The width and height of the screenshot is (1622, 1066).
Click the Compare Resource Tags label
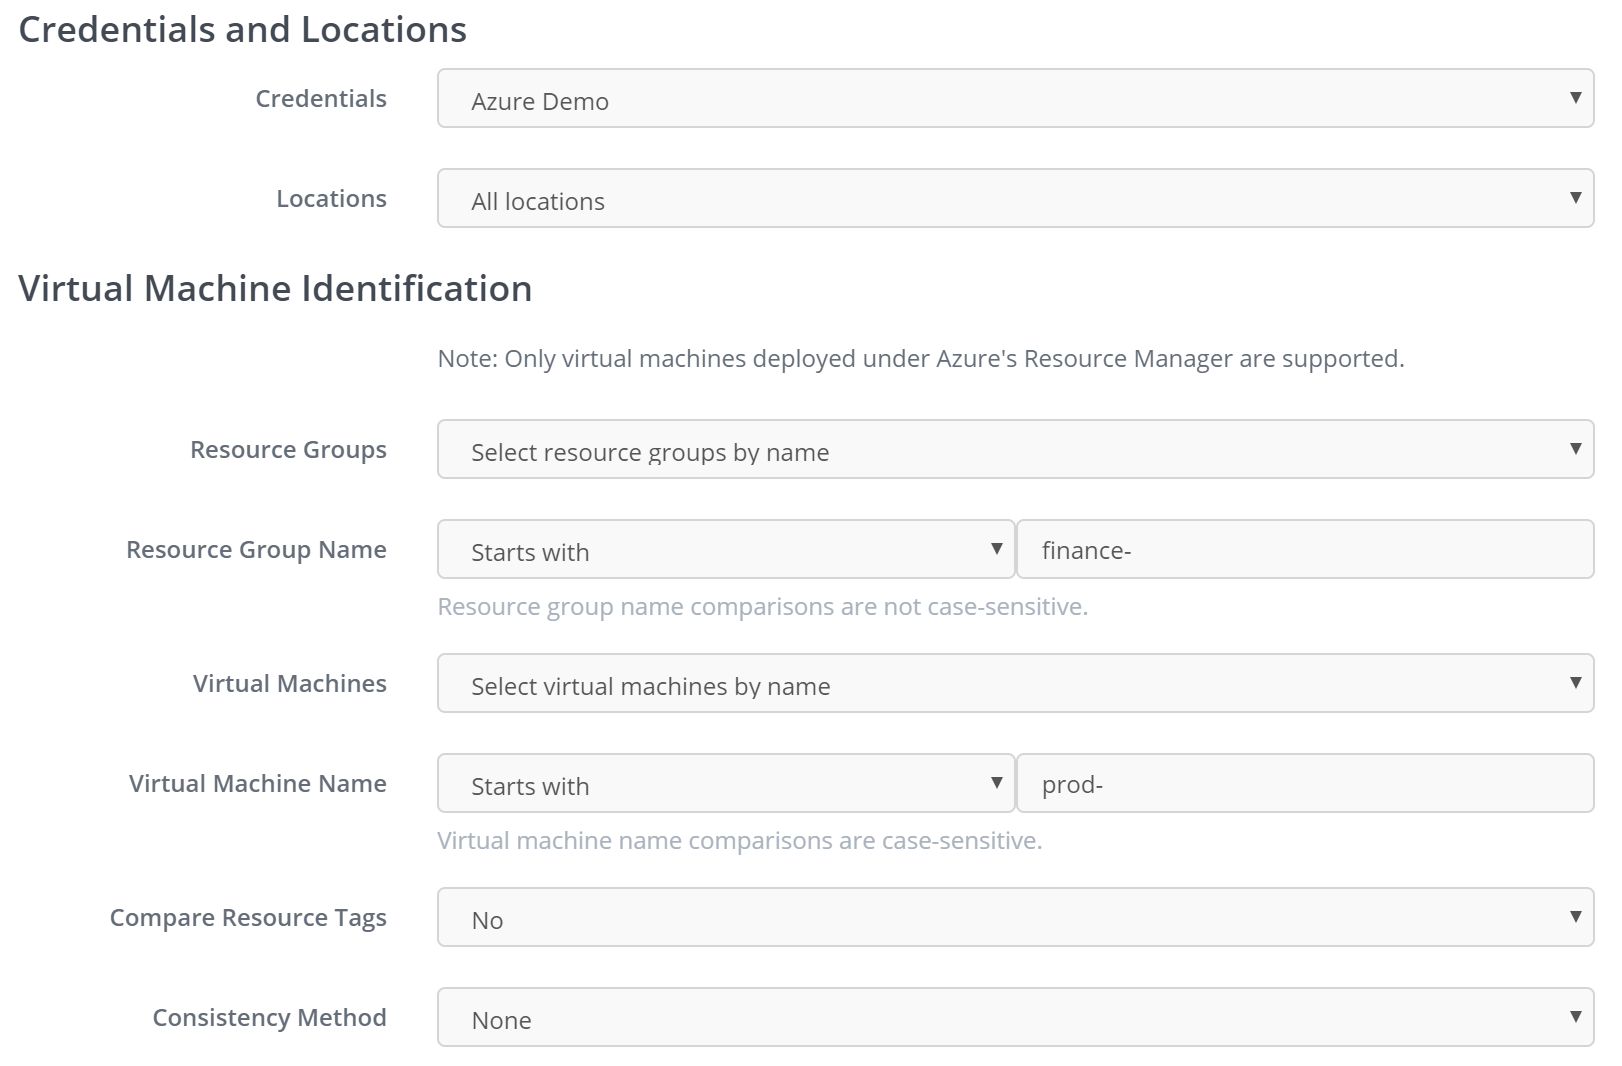pyautogui.click(x=248, y=918)
